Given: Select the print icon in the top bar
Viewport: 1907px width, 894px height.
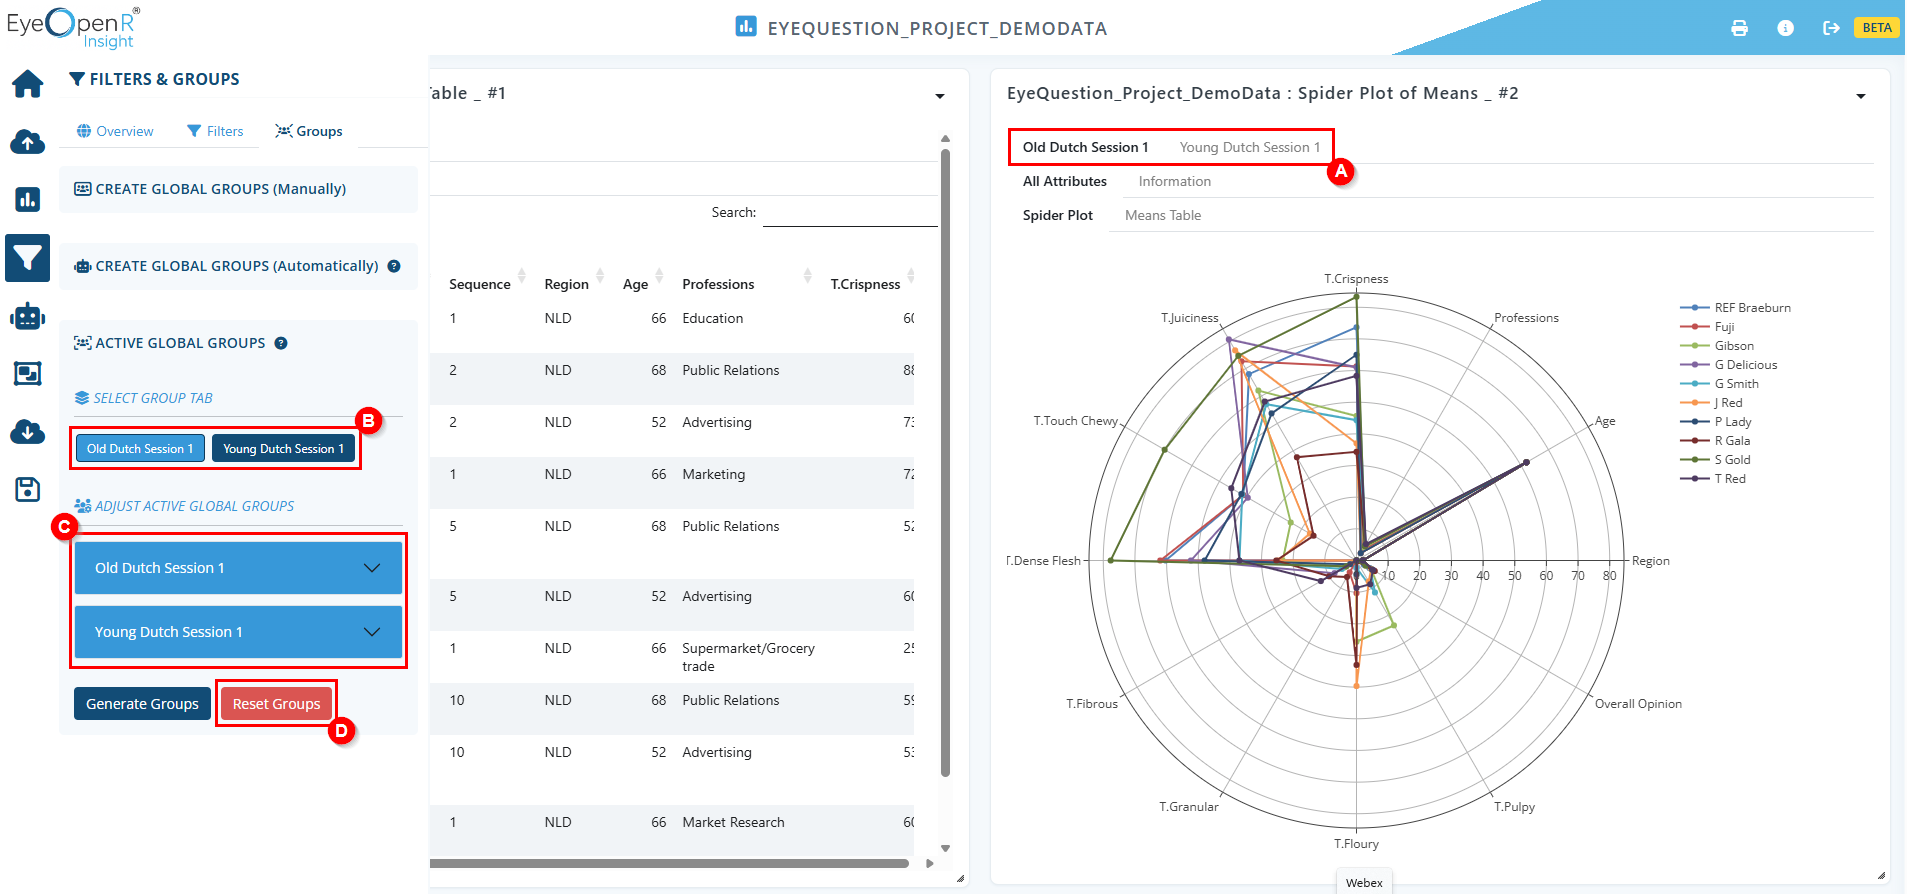Looking at the screenshot, I should (1740, 28).
